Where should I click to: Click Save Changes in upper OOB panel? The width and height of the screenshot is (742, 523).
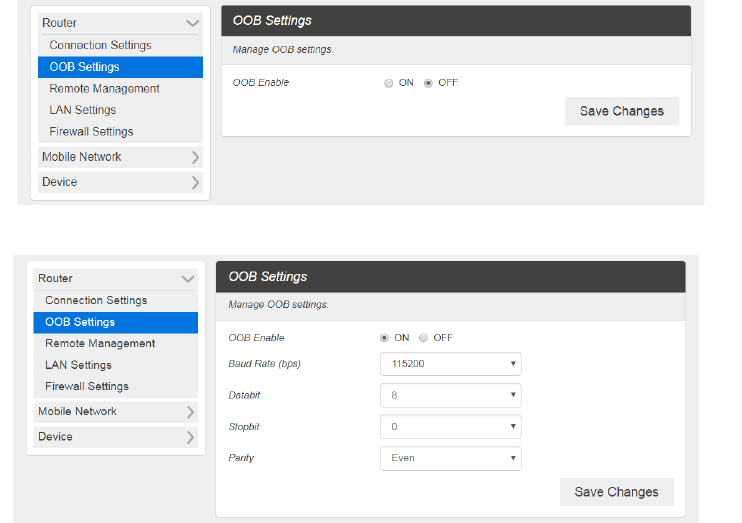tap(621, 111)
